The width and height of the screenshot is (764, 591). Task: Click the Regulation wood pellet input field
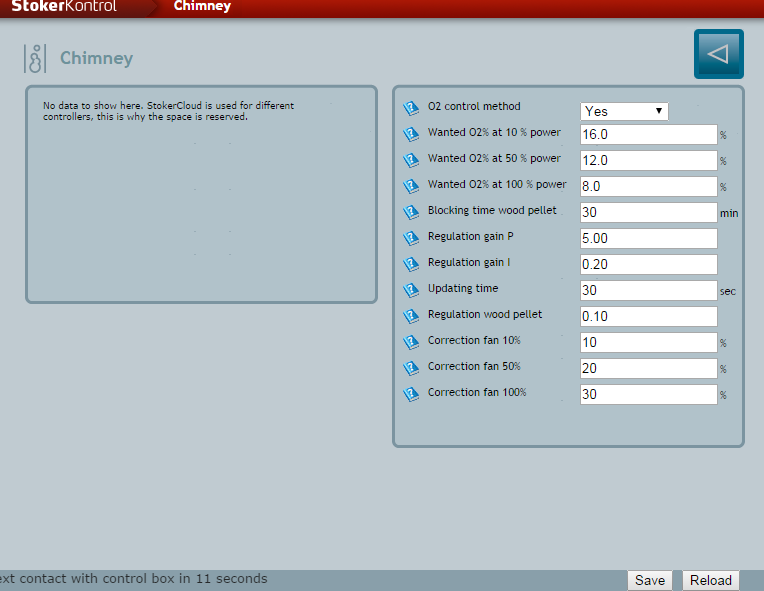point(648,316)
